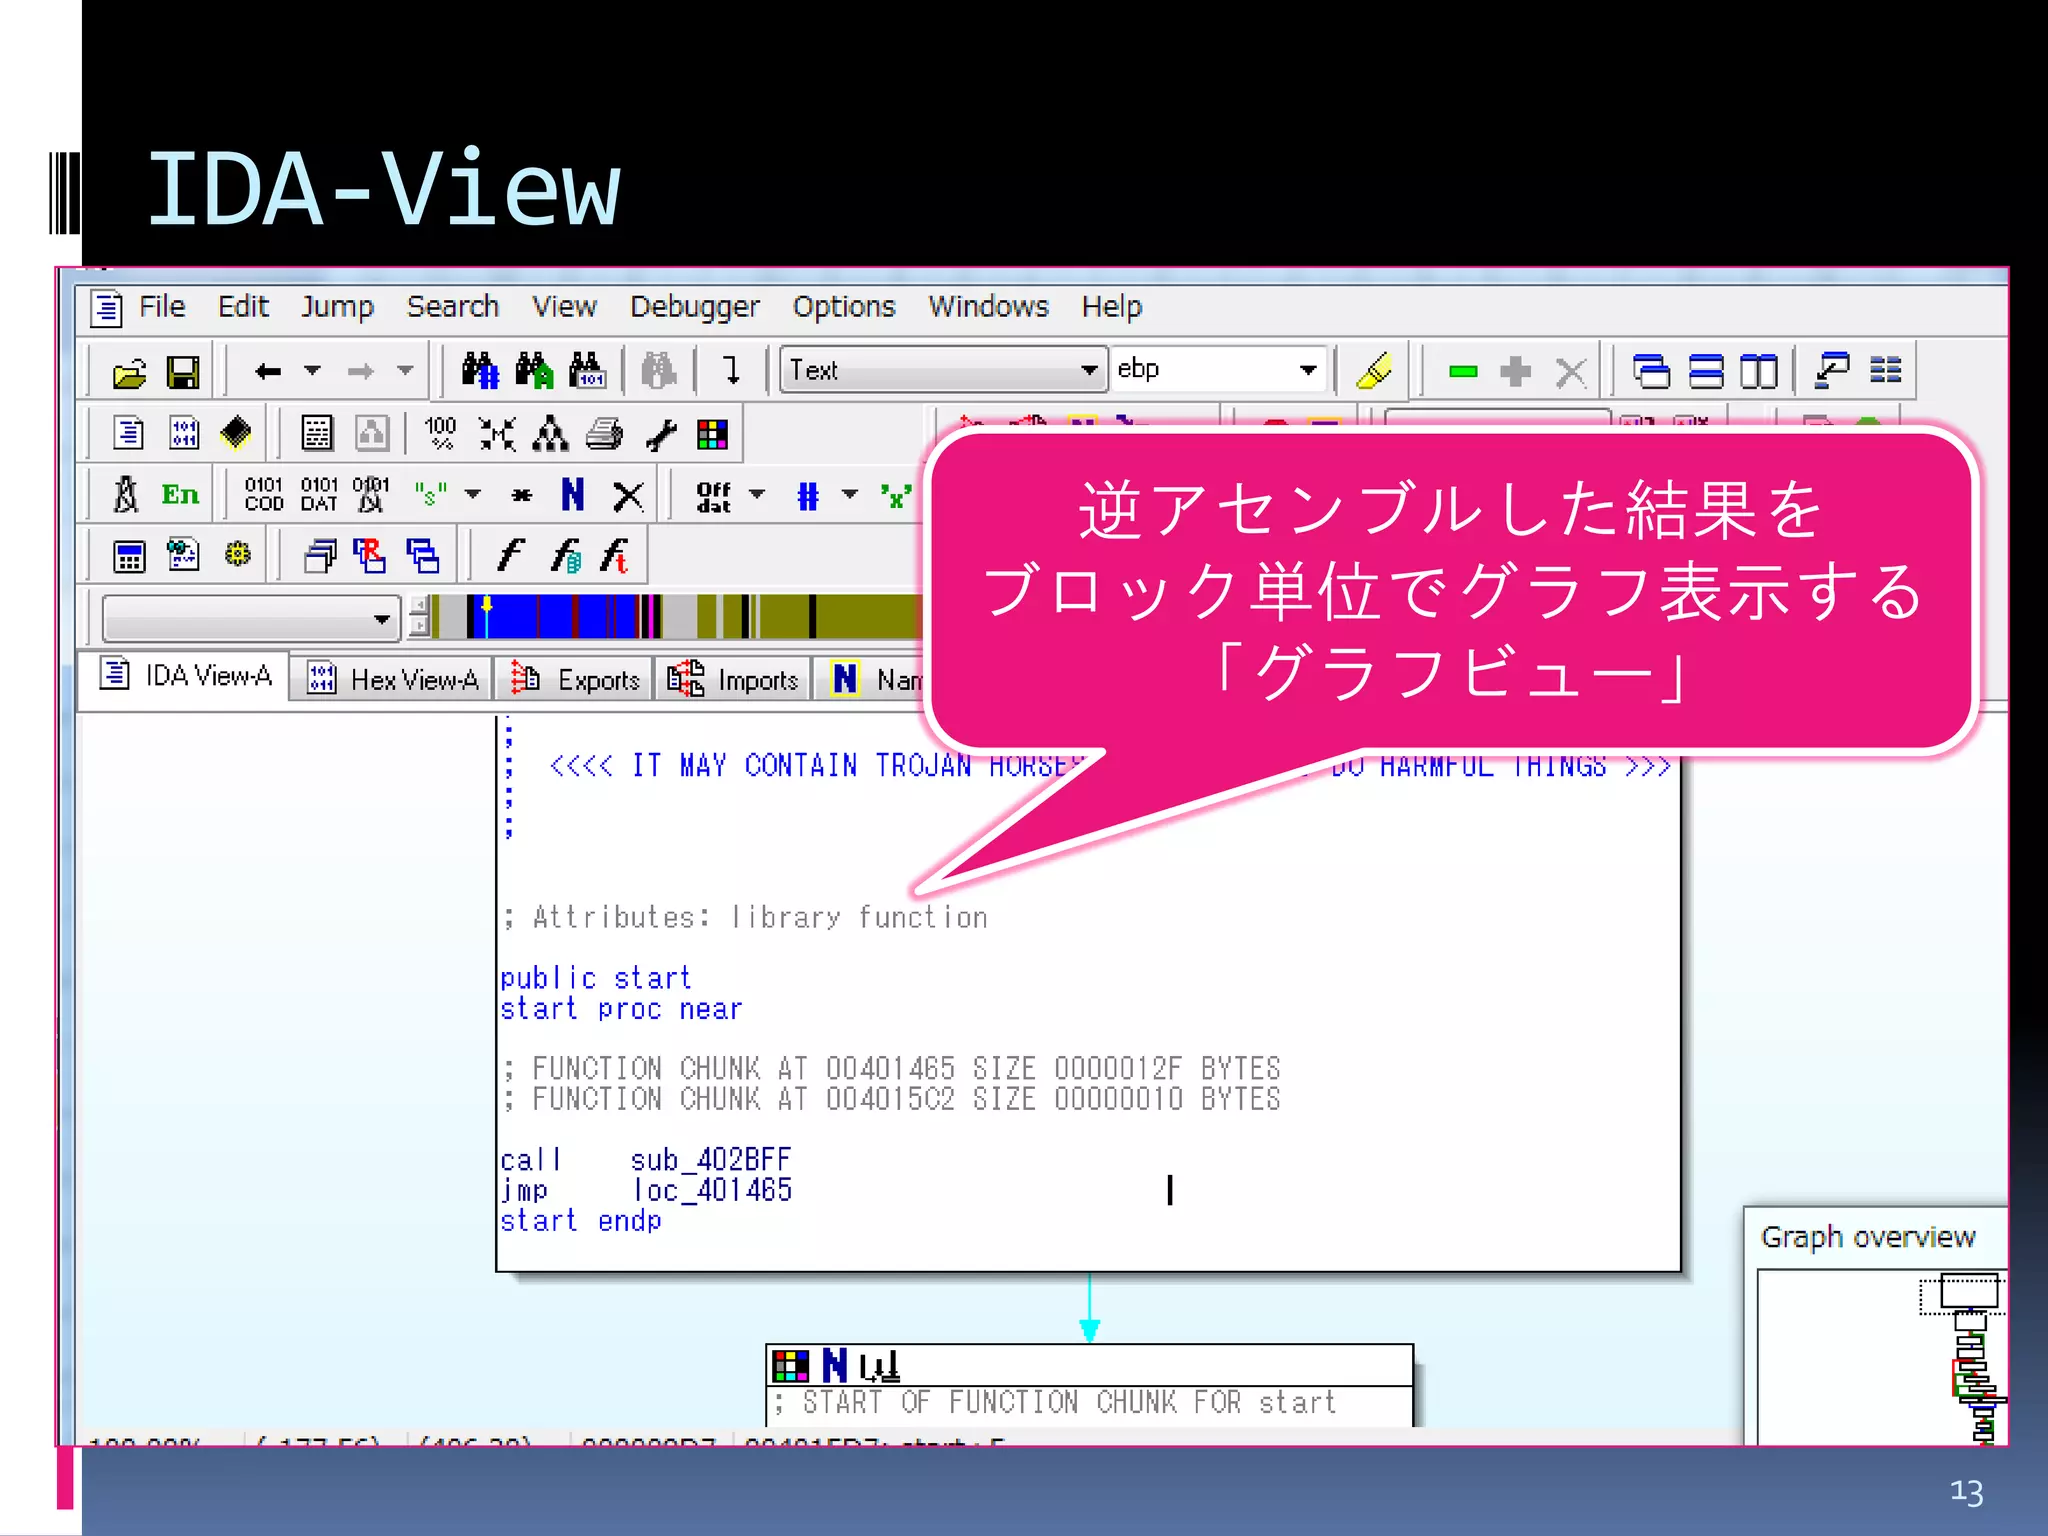Open the Help menu

(x=1111, y=306)
